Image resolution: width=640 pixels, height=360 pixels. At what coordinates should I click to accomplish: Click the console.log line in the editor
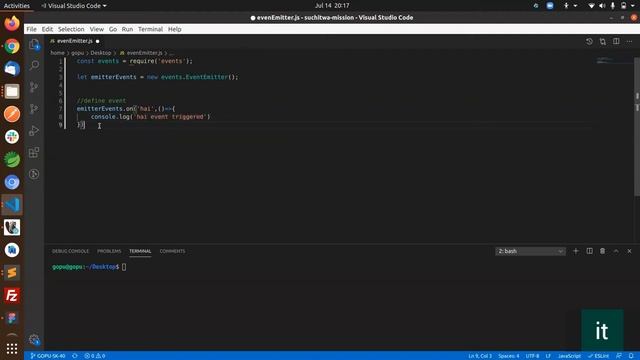coord(150,117)
